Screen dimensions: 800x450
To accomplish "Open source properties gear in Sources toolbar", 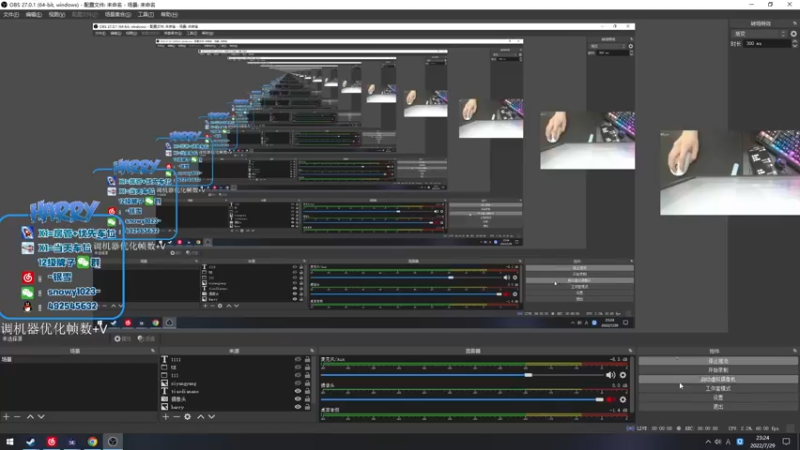I will click(x=188, y=417).
